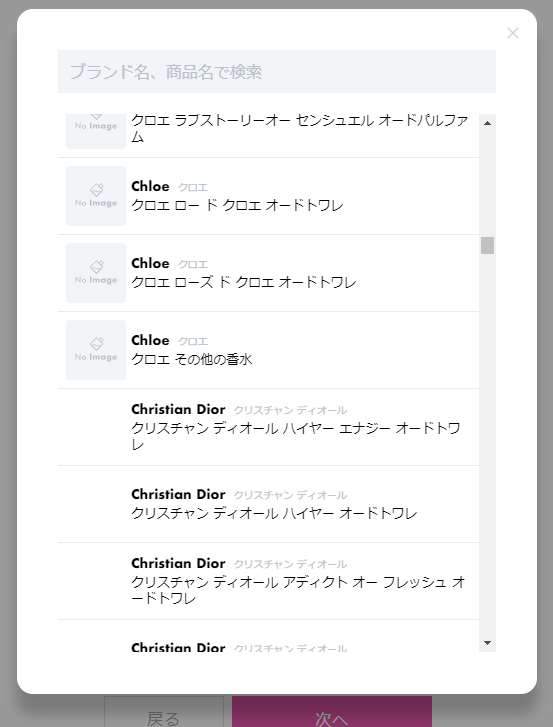
Task: Click the scrollbar up arrow
Action: click(487, 123)
